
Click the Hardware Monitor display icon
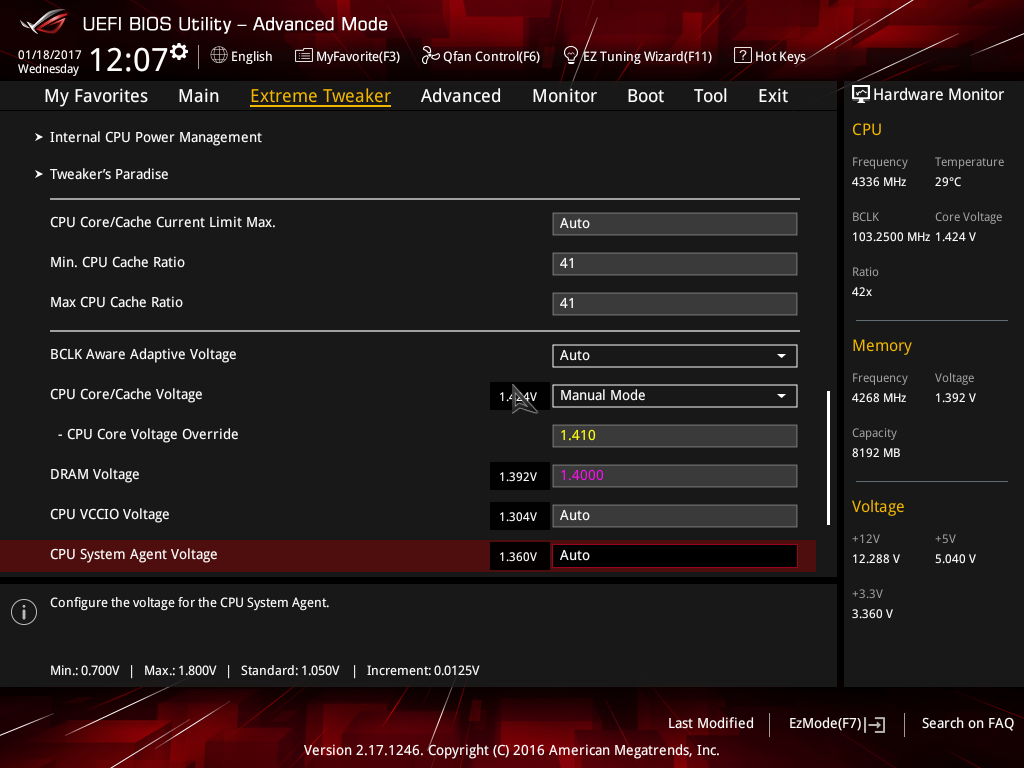[x=861, y=95]
